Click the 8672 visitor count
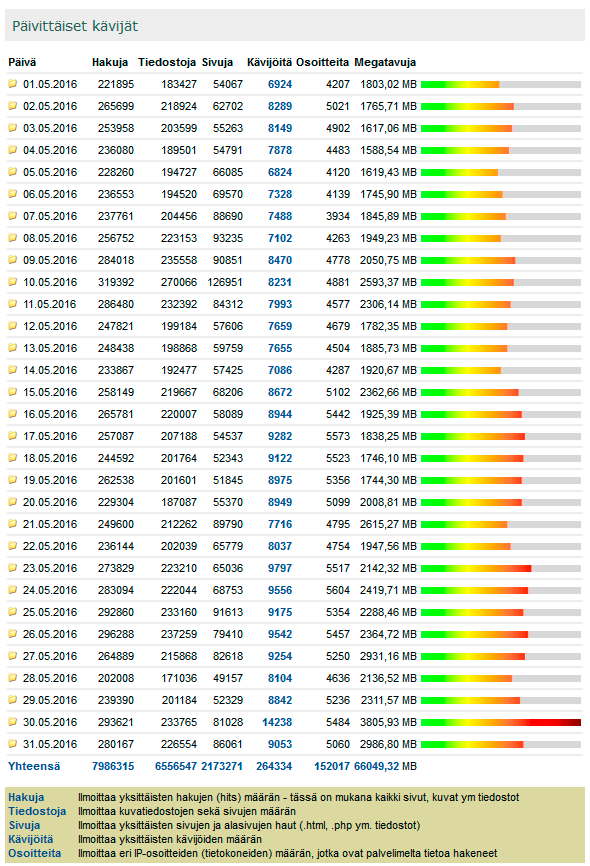 tap(280, 392)
